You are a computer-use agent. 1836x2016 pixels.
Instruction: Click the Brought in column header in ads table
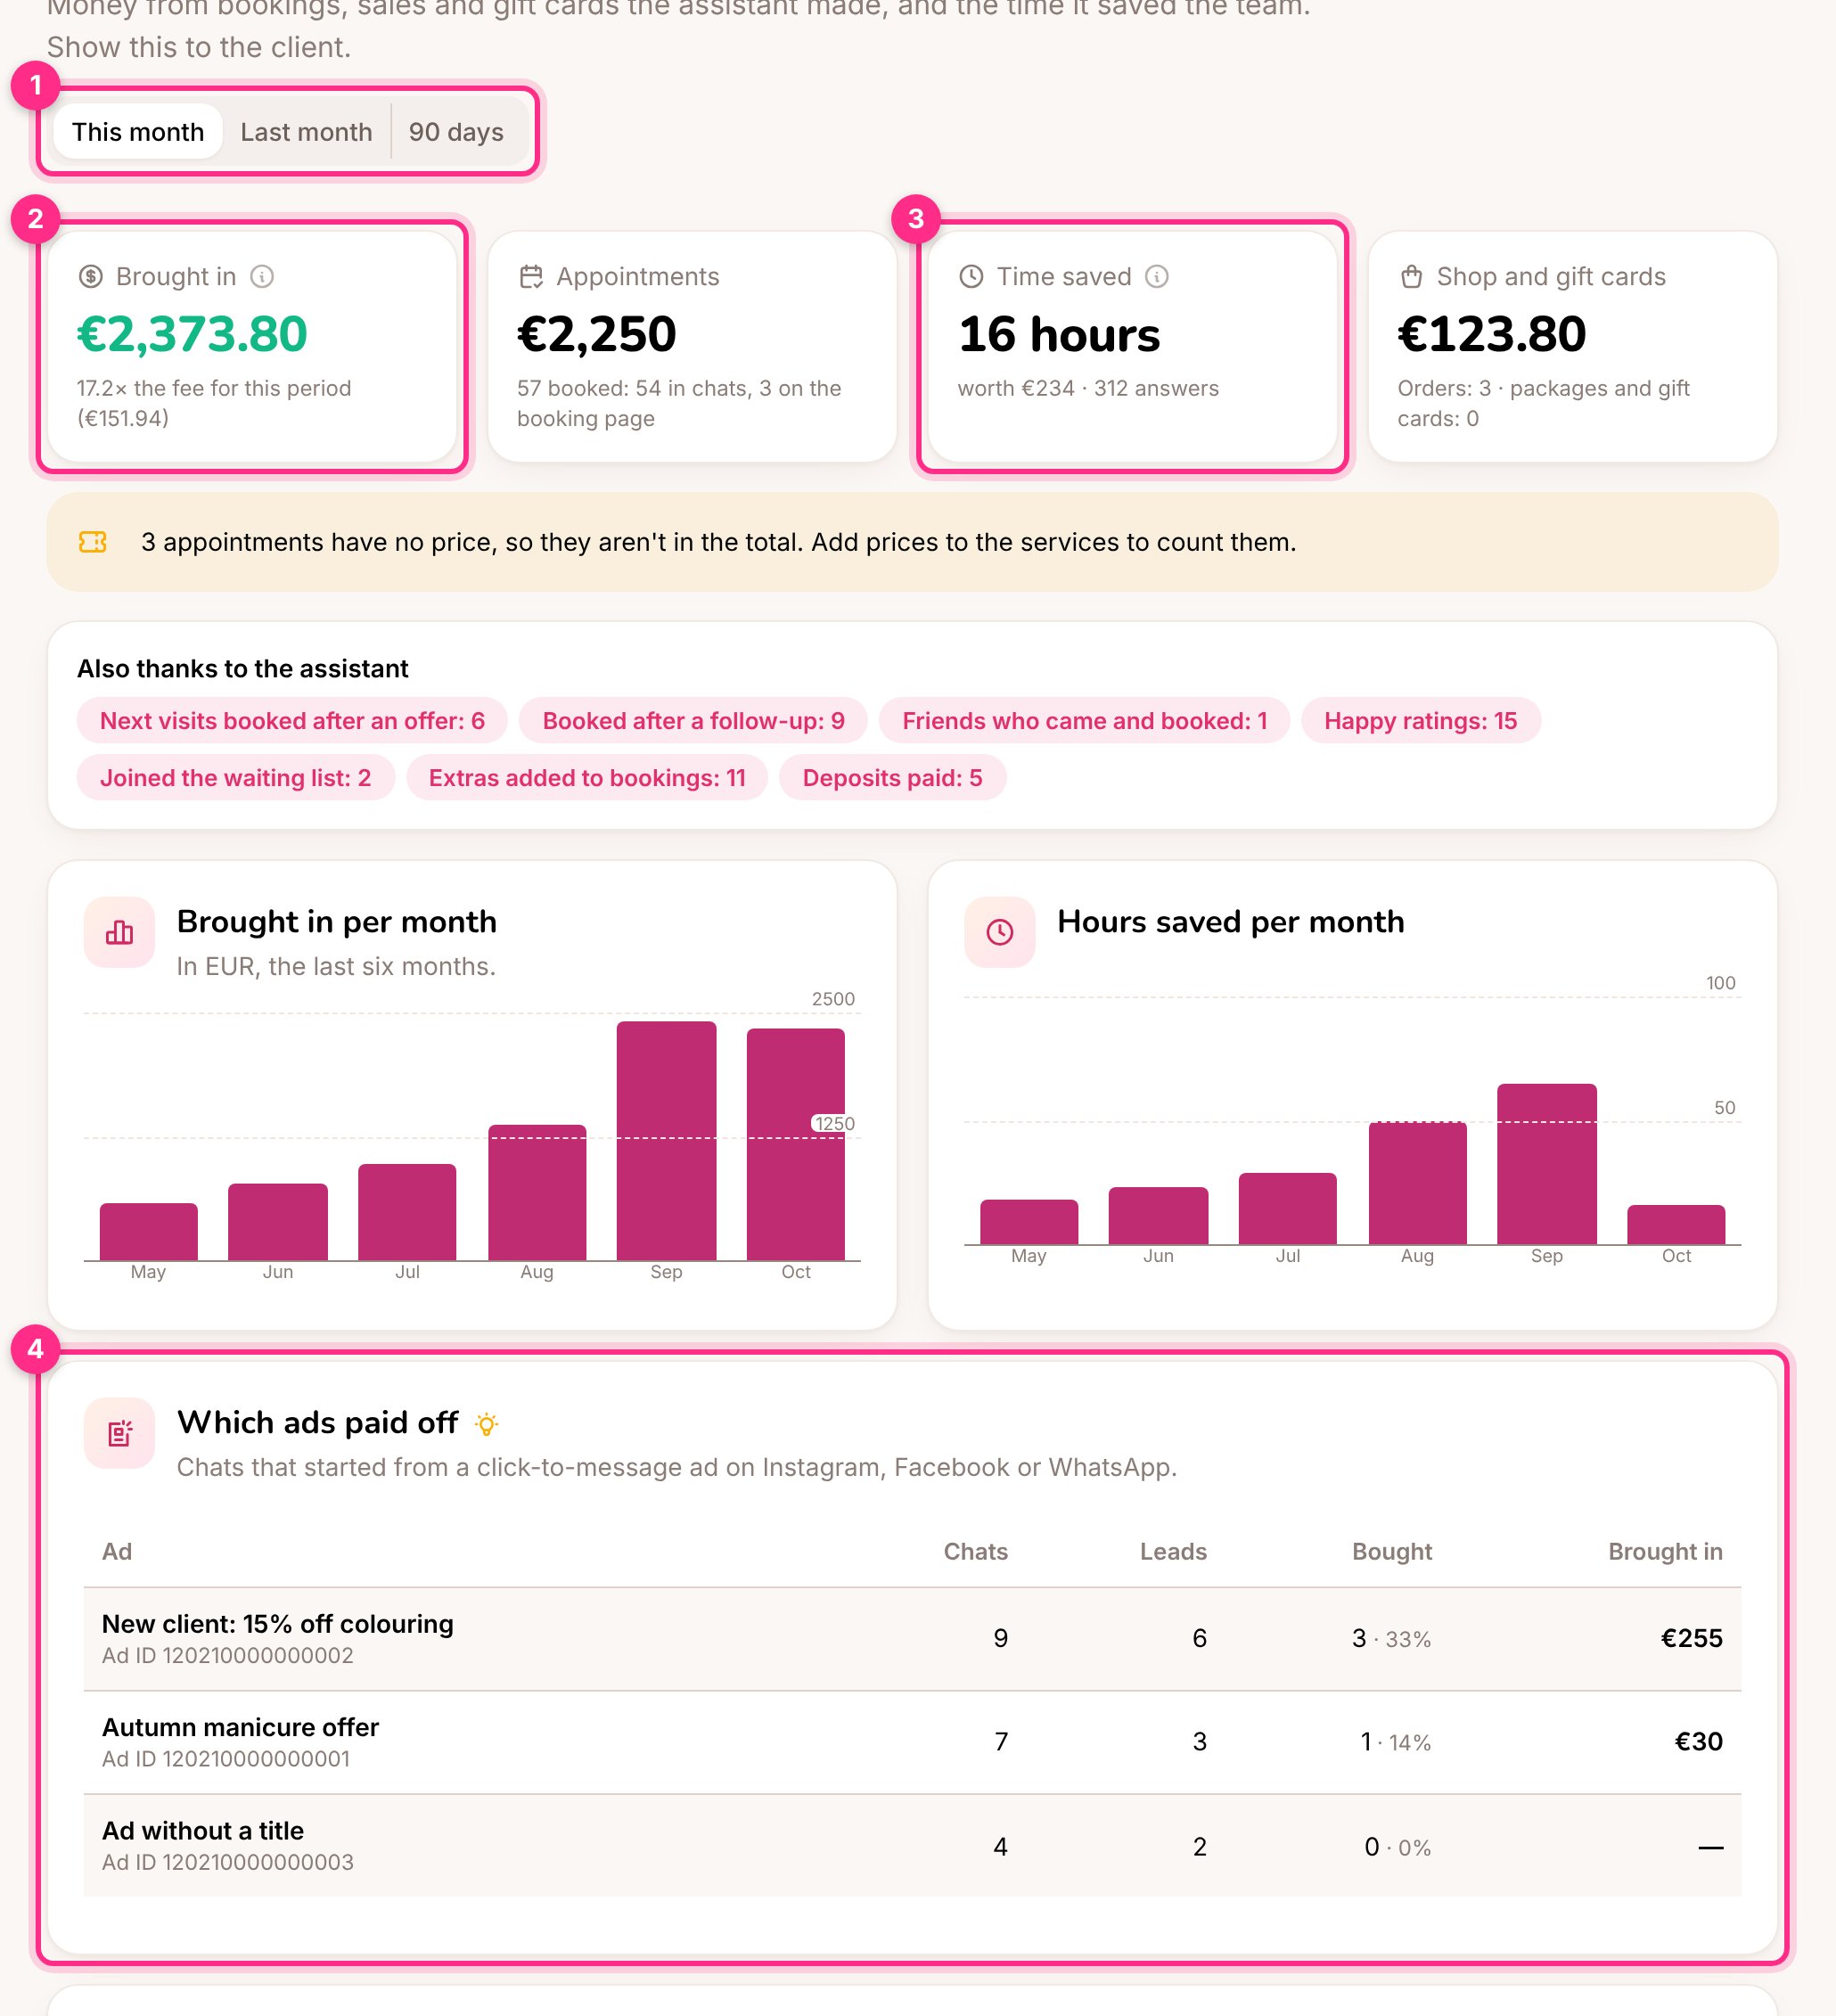tap(1665, 1551)
